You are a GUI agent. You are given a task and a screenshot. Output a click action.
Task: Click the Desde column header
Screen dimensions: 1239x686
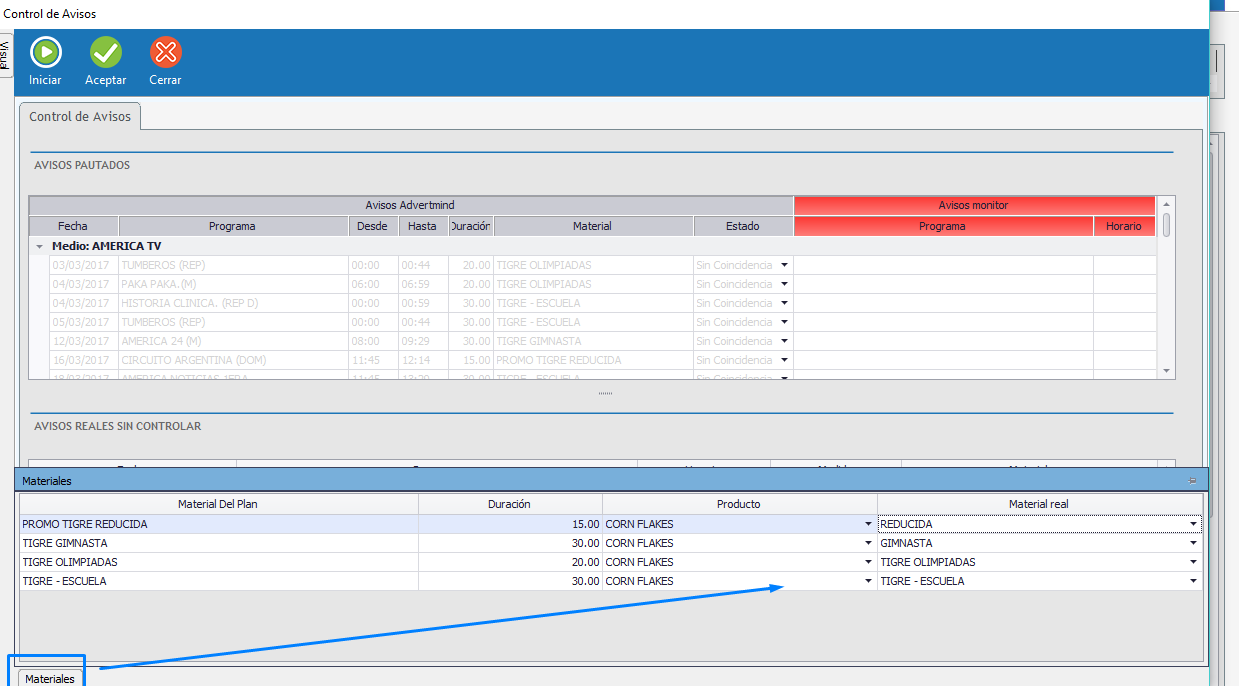pos(372,226)
